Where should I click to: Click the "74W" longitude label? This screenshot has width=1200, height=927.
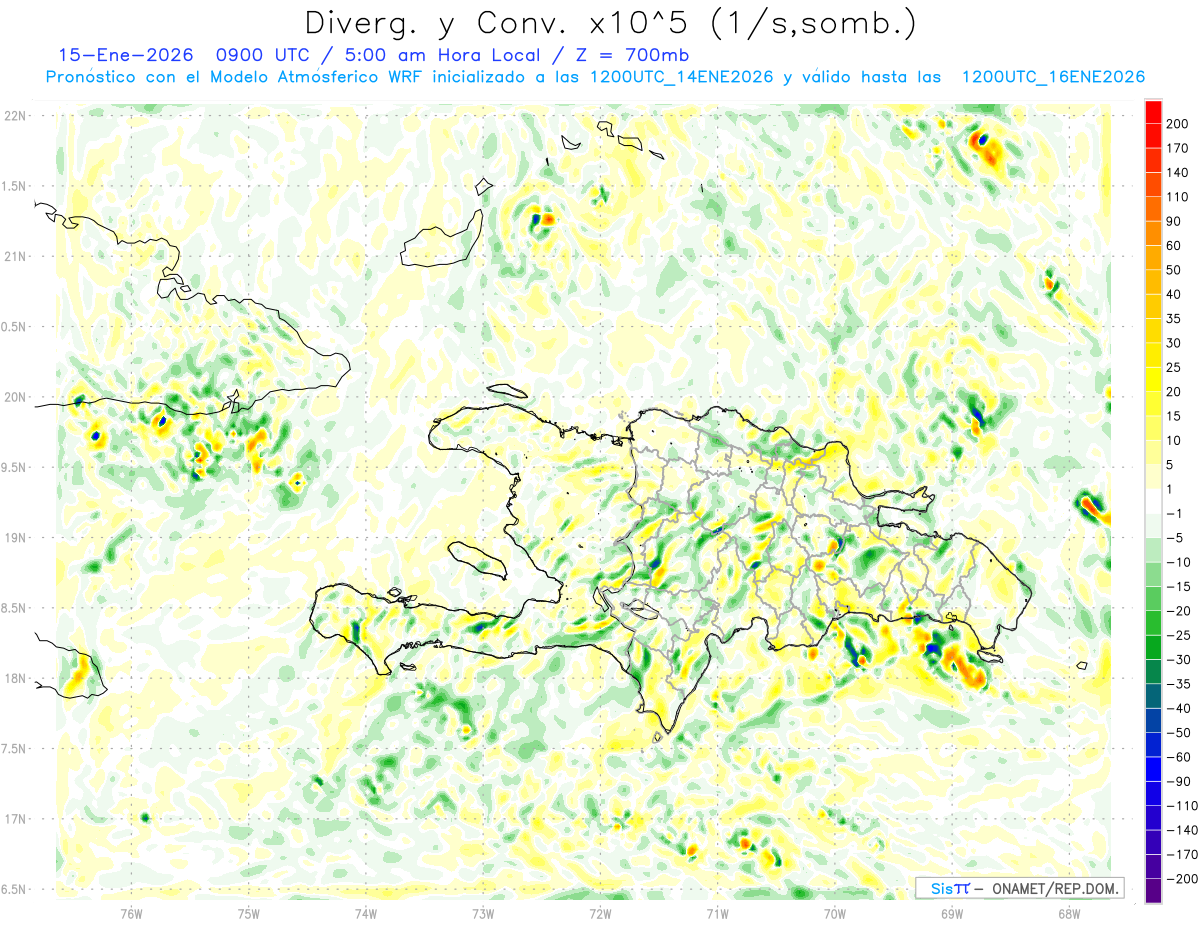point(366,912)
